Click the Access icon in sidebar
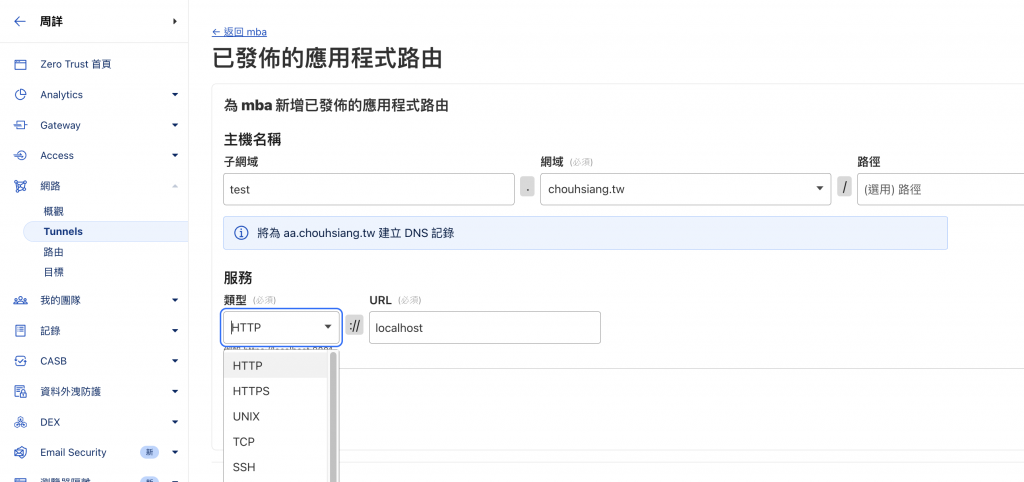This screenshot has height=482, width=1024. pos(20,155)
